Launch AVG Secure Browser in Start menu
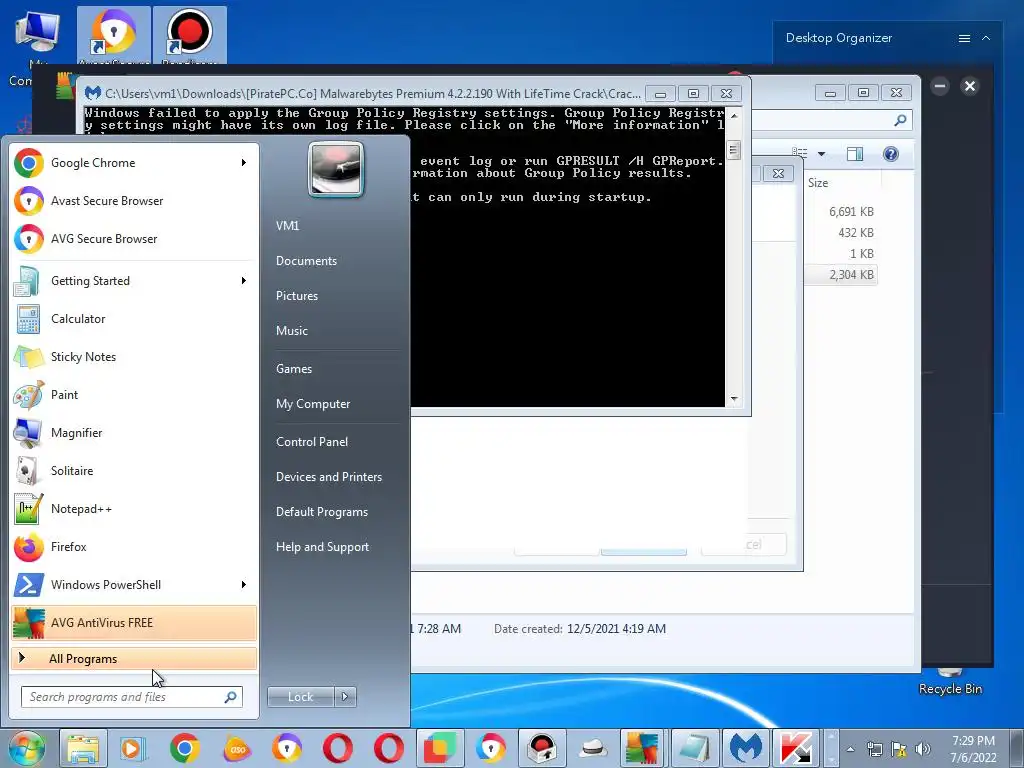The image size is (1024, 768). click(134, 238)
